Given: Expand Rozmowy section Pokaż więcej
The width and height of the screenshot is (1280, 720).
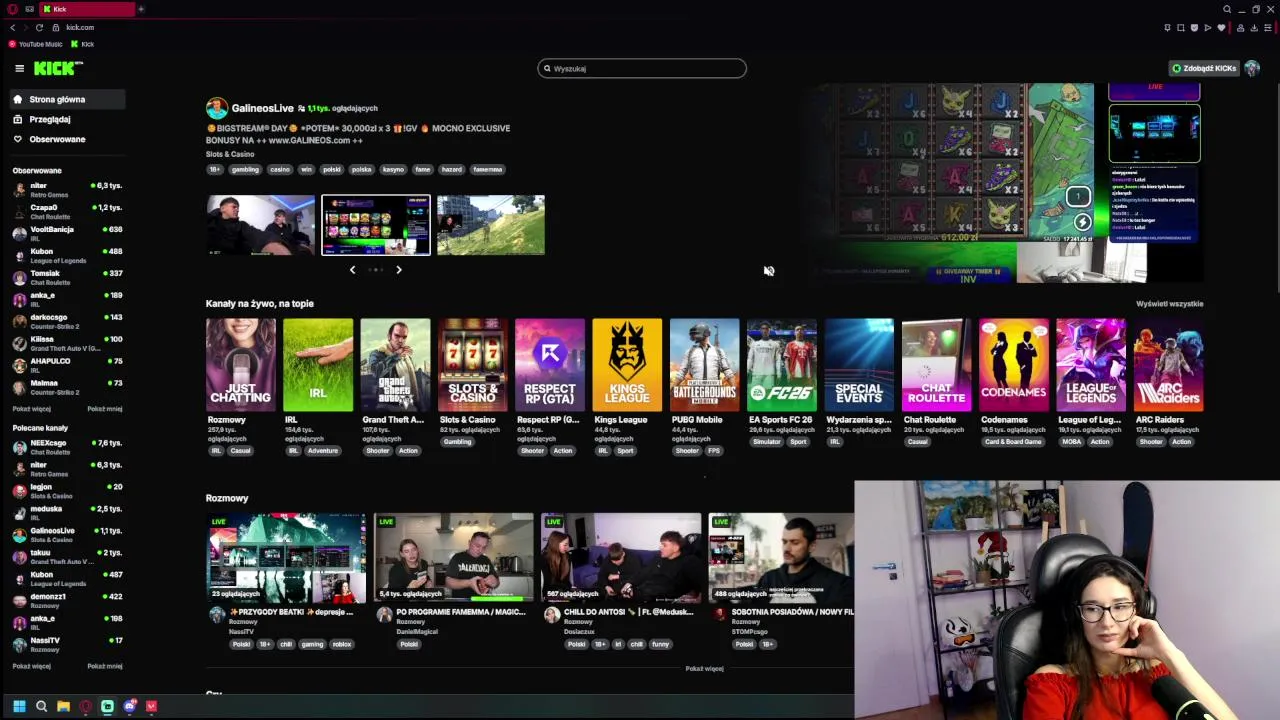Looking at the screenshot, I should 704,669.
